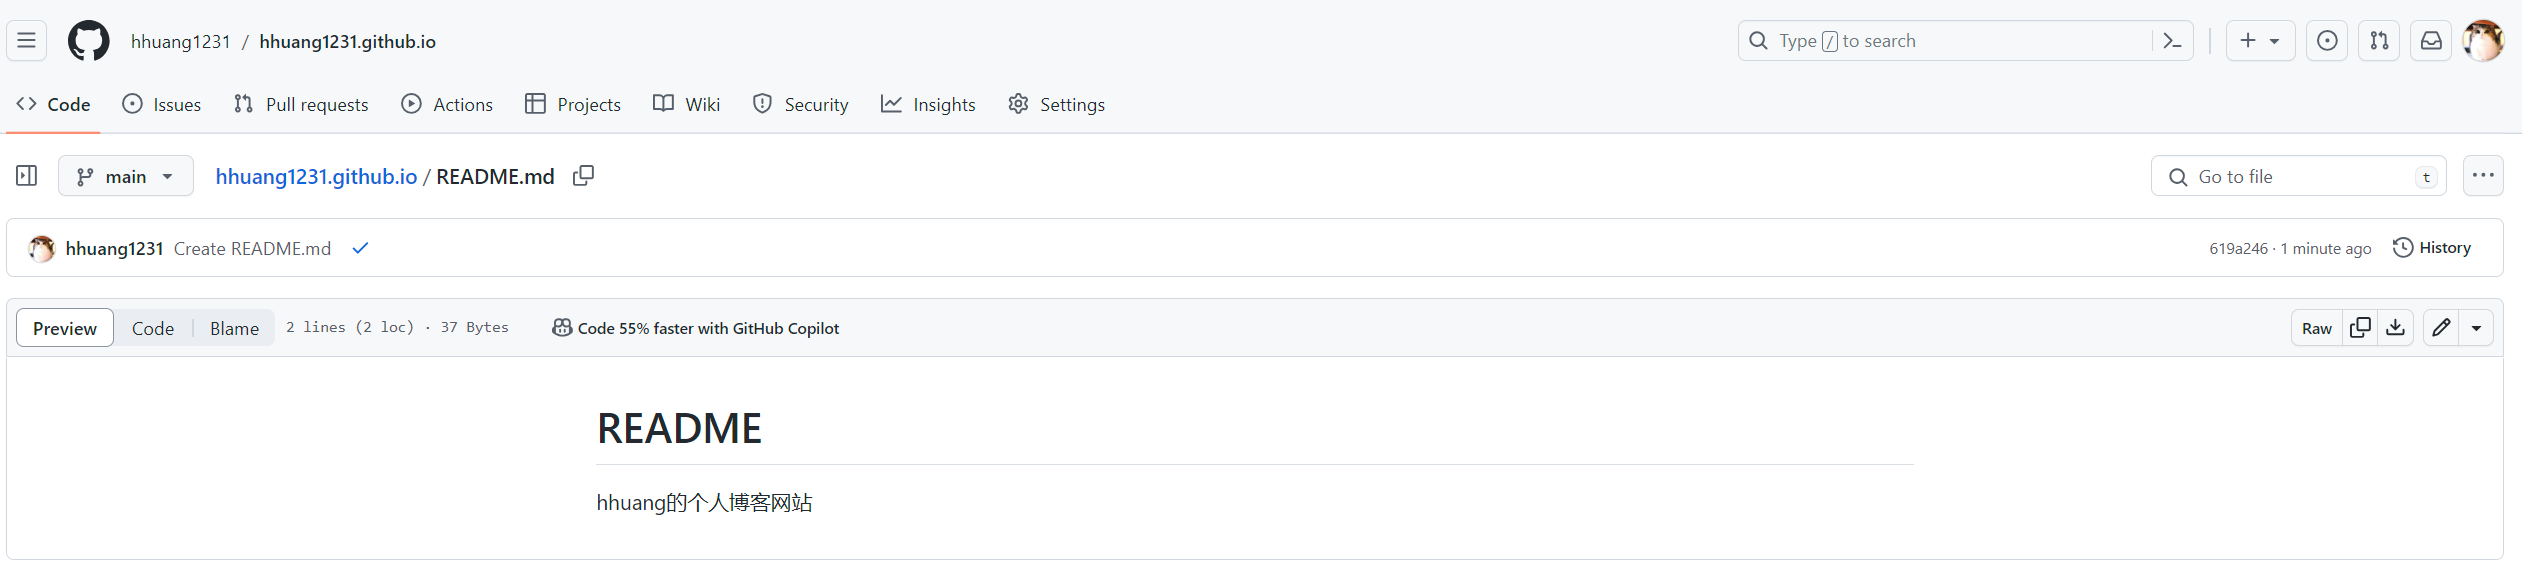This screenshot has height=581, width=2522.
Task: Click the GitHub Octocat logo
Action: point(88,41)
